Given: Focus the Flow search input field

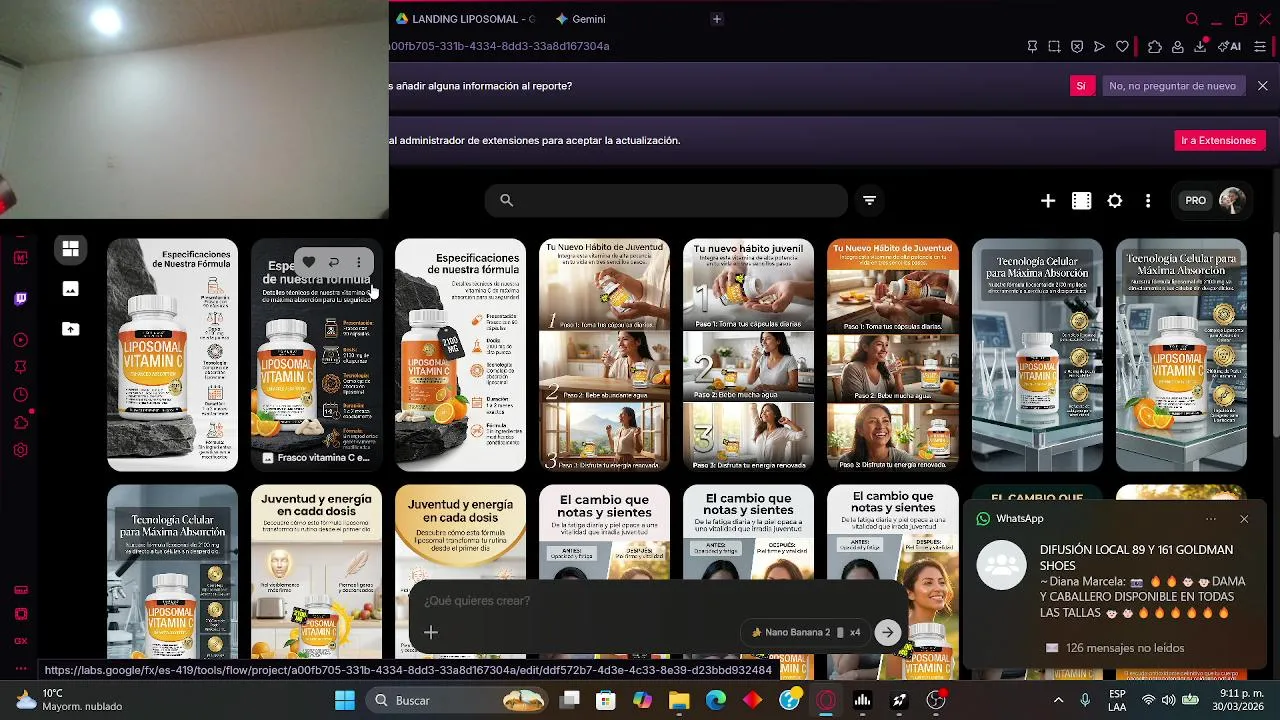Looking at the screenshot, I should coord(666,201).
